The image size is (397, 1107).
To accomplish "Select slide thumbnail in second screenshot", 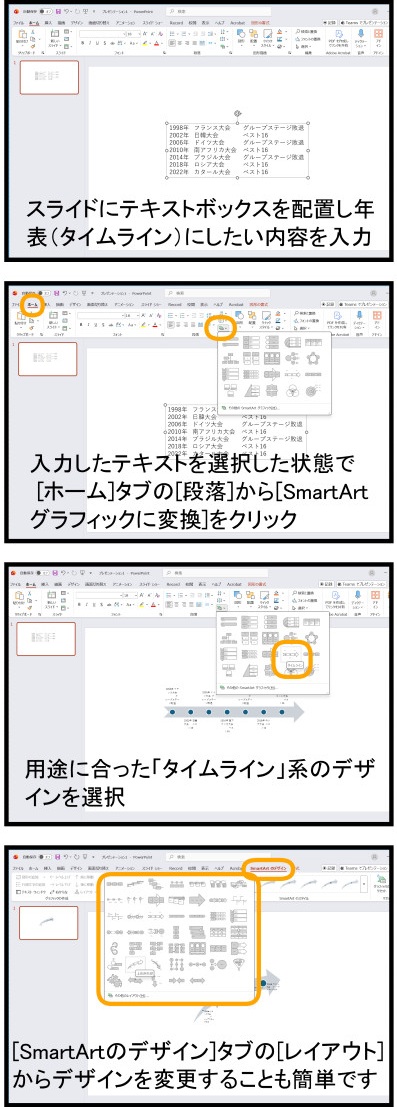I will [x=48, y=359].
